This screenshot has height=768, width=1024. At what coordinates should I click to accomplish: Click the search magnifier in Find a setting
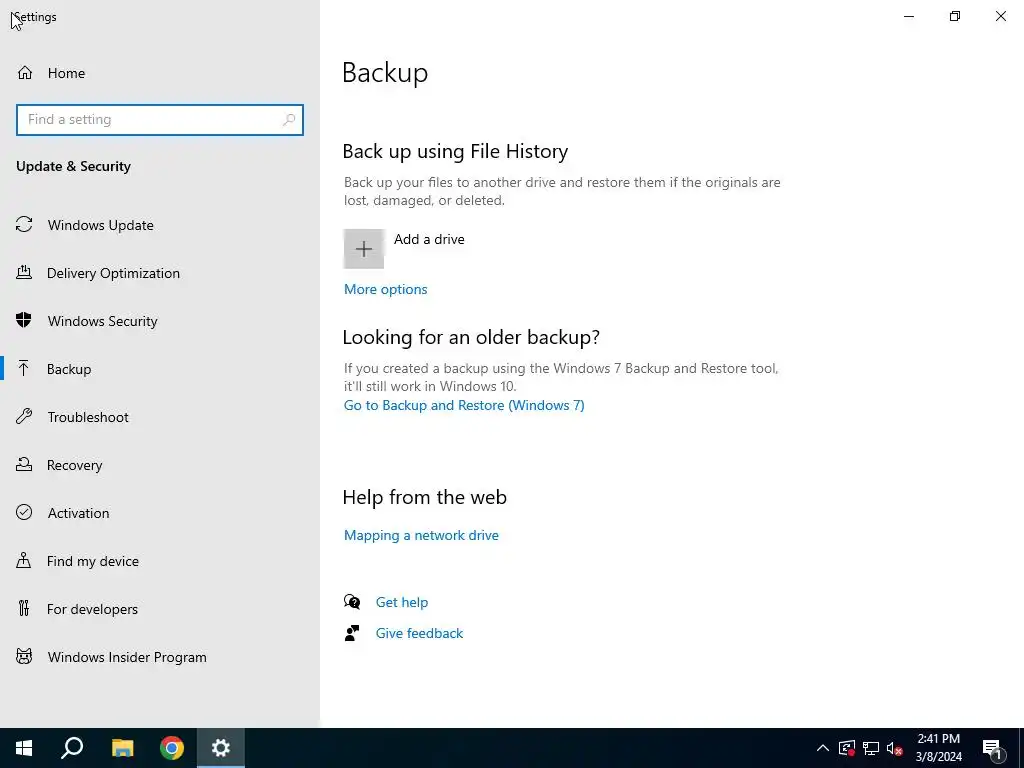289,120
